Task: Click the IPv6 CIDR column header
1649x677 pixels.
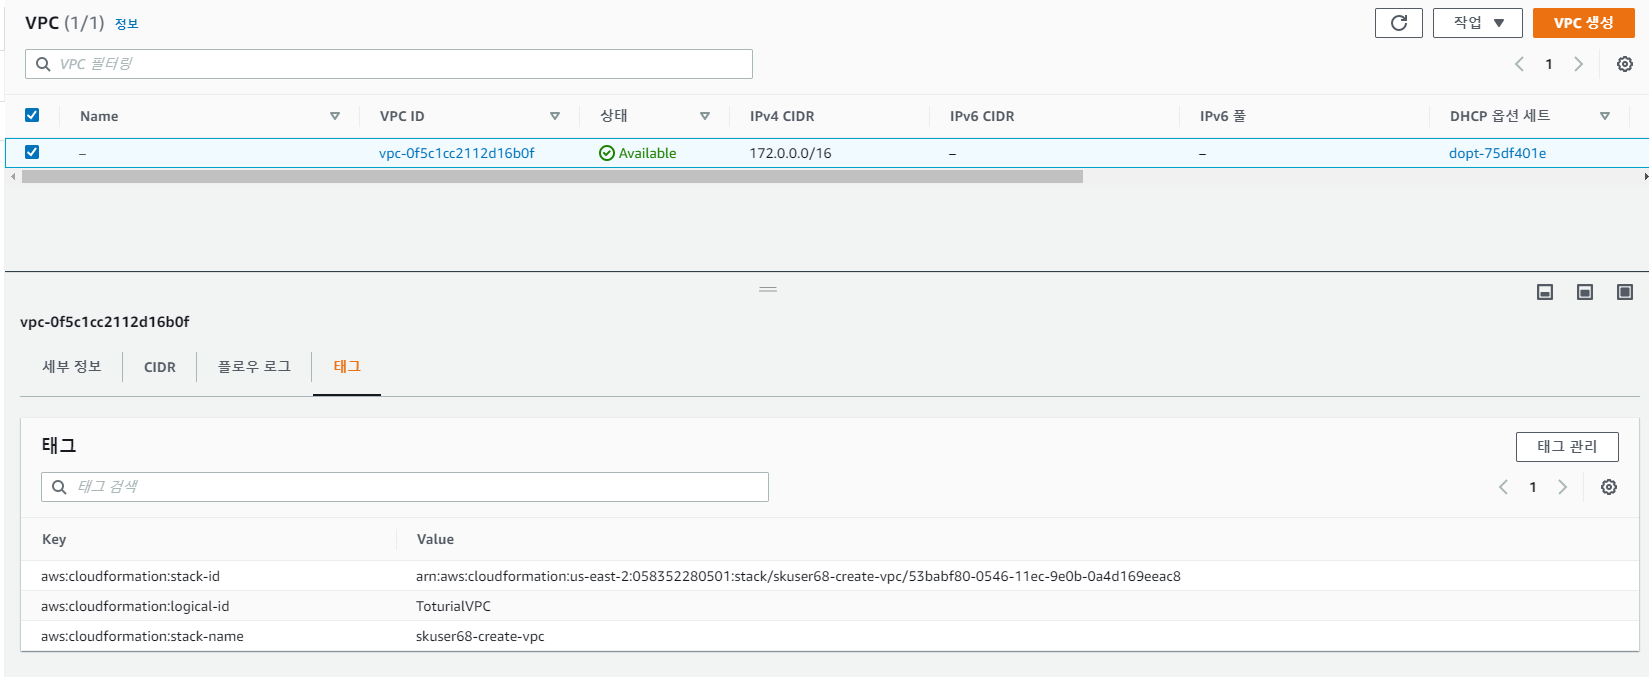Action: tap(982, 116)
